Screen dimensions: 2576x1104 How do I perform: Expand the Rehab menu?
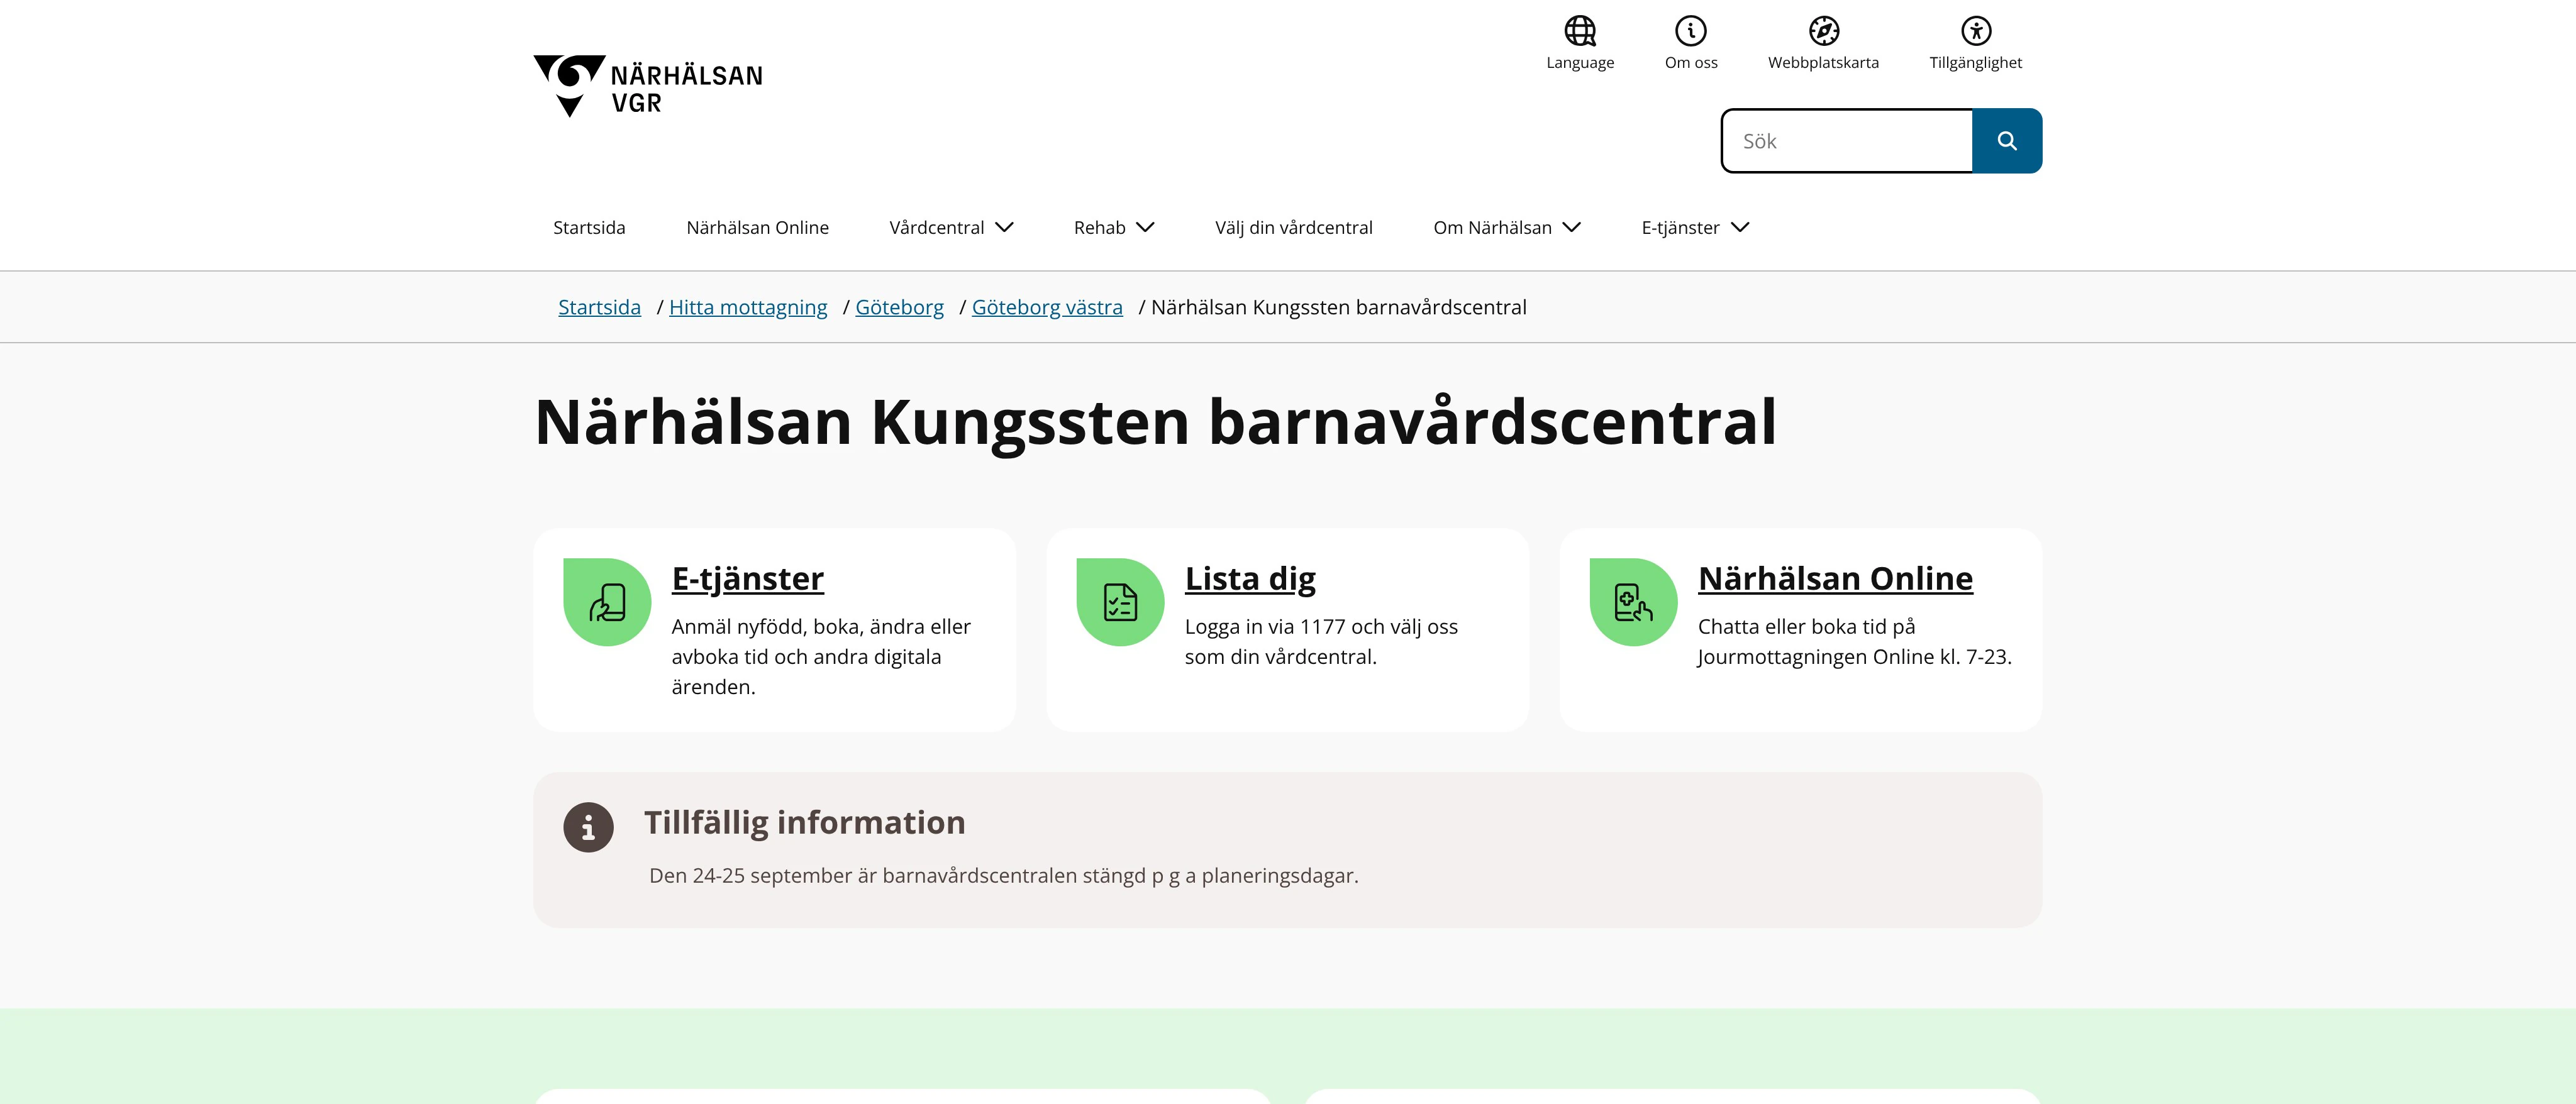(x=1114, y=228)
